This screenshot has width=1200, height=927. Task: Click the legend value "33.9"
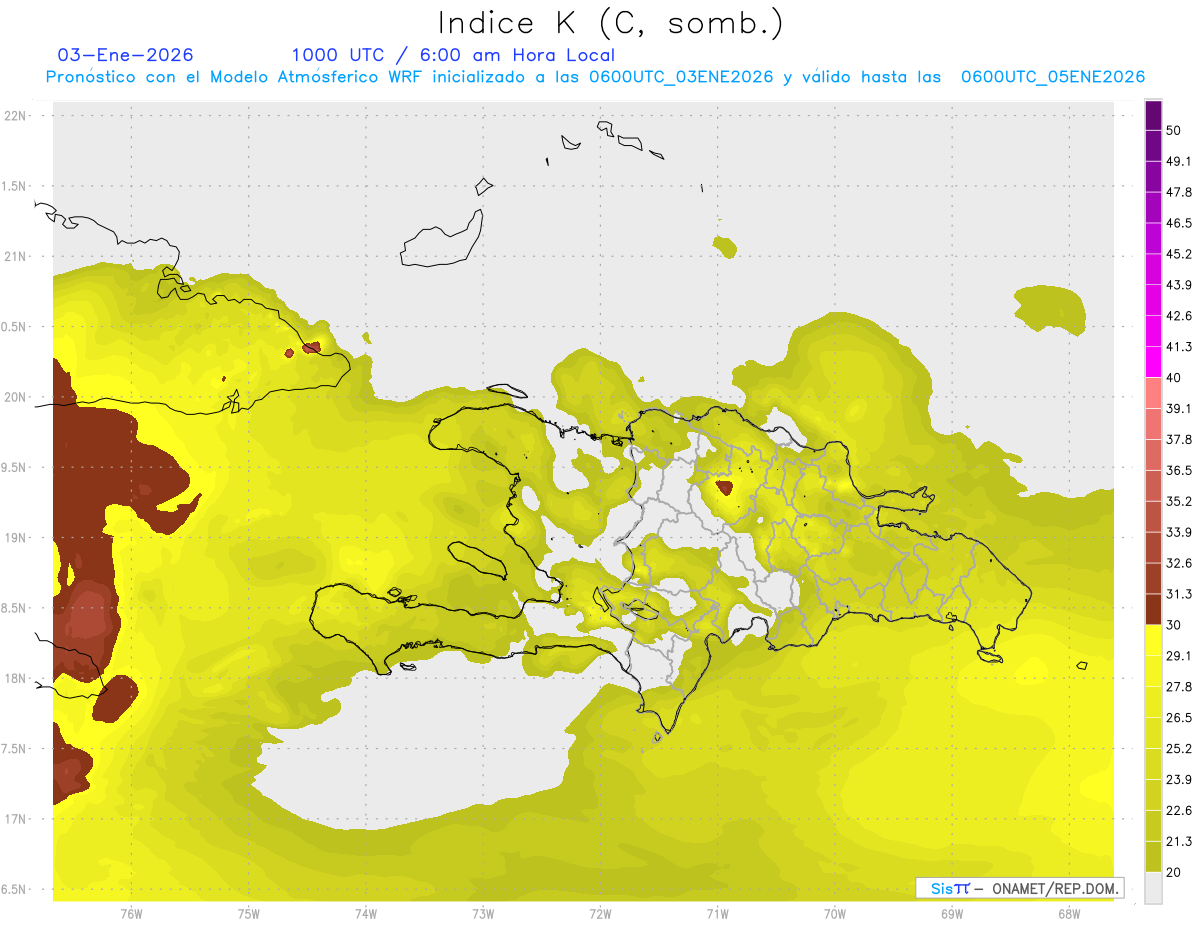1179,532
